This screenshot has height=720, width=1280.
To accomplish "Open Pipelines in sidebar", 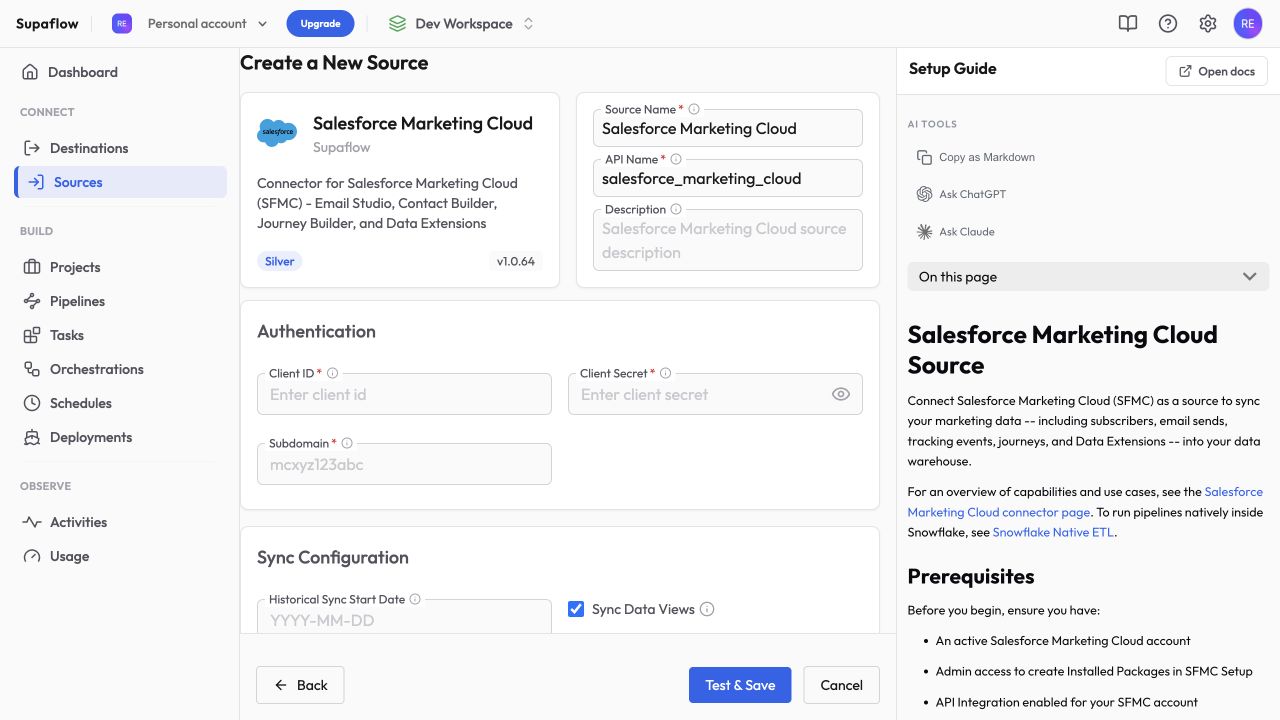I will coord(120,301).
